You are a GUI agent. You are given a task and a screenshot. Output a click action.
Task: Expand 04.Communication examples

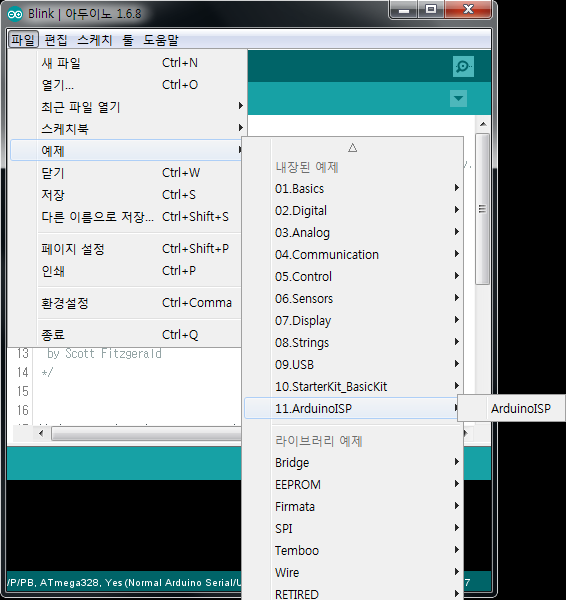click(354, 254)
